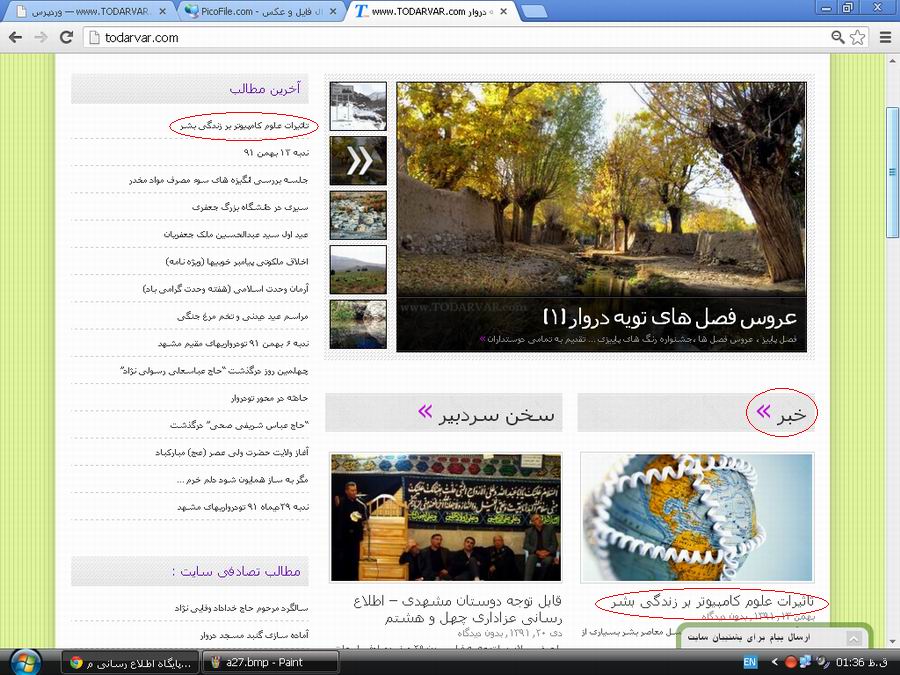Switch to the PicoFile.com tab
The width and height of the screenshot is (900, 675).
[x=261, y=11]
